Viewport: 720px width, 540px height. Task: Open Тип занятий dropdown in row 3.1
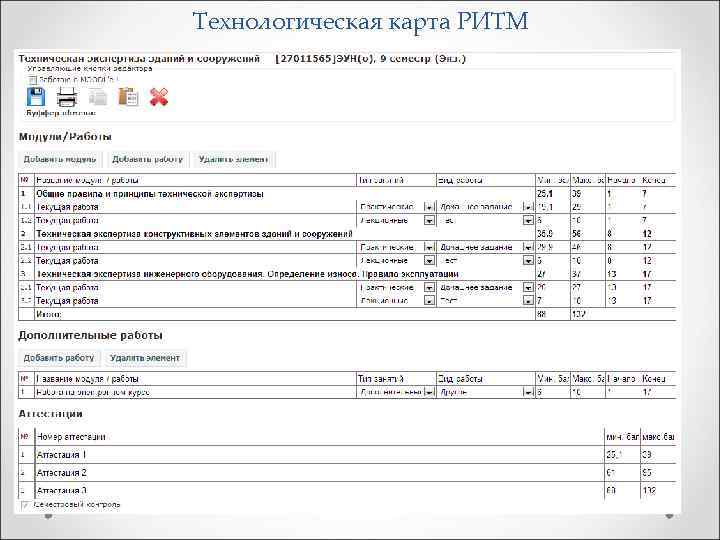click(x=429, y=287)
